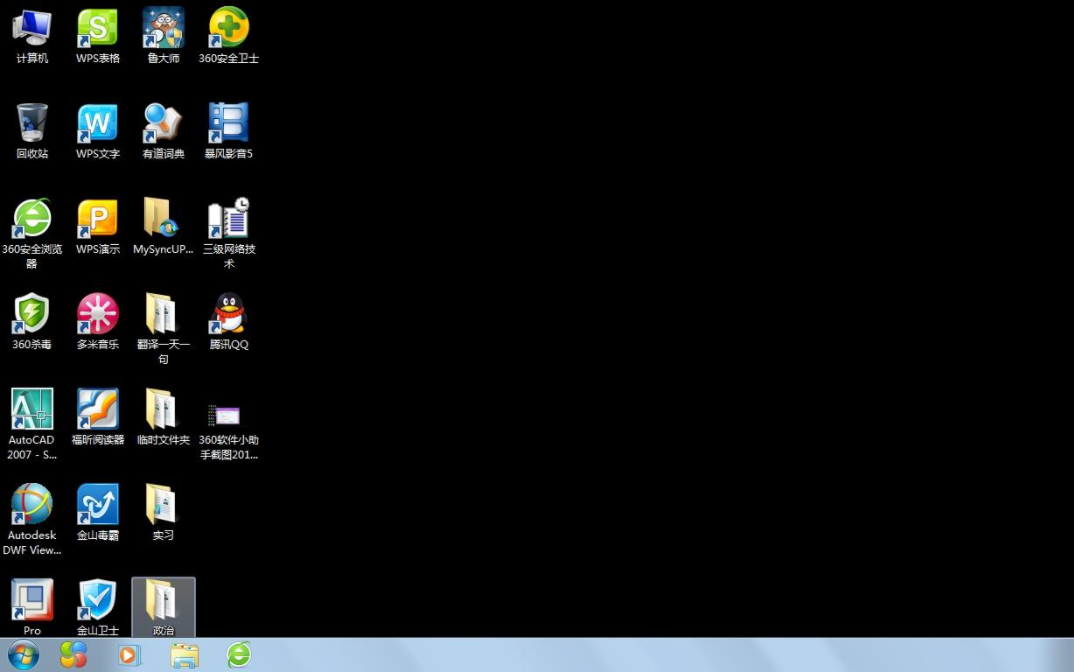The height and width of the screenshot is (672, 1074).
Task: Click the 360安全浏览器 desktop shortcut
Action: tap(32, 218)
